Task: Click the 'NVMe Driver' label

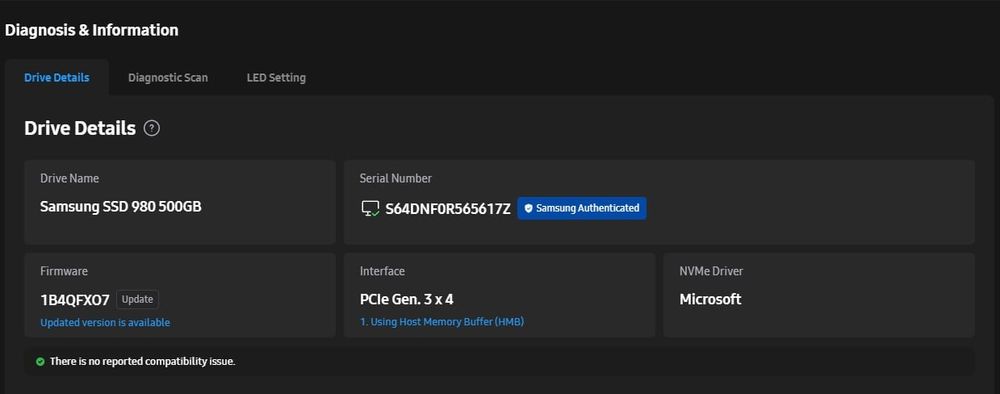Action: 711,271
